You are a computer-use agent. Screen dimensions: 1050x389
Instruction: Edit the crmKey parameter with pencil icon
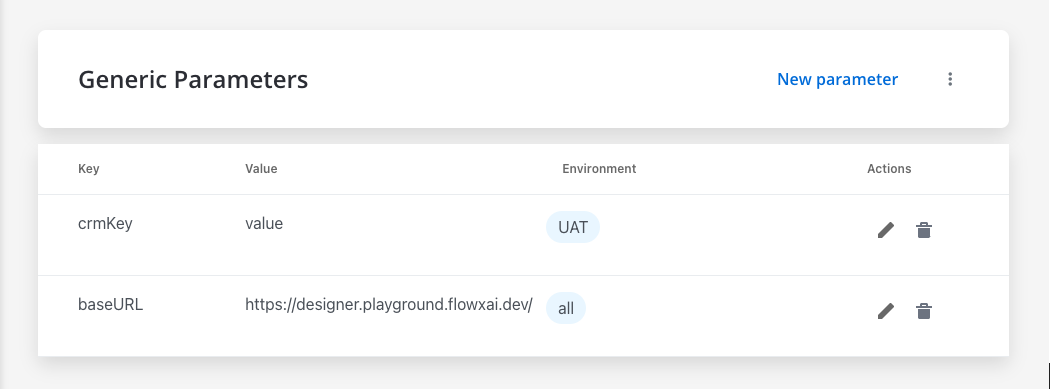(x=885, y=230)
